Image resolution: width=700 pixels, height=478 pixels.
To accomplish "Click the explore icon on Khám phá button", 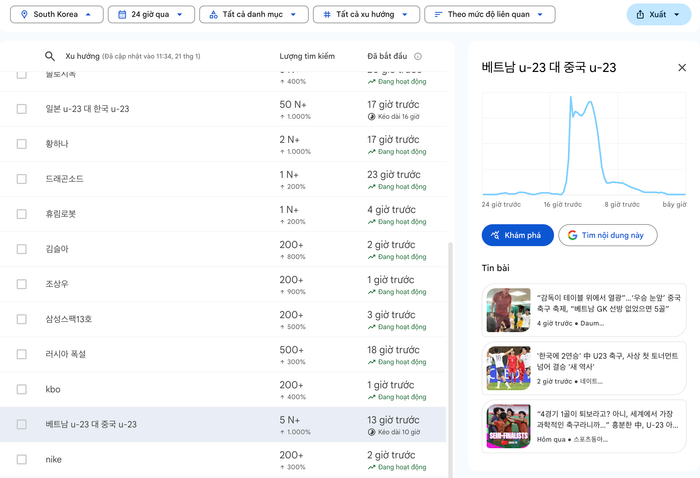I will tap(494, 235).
